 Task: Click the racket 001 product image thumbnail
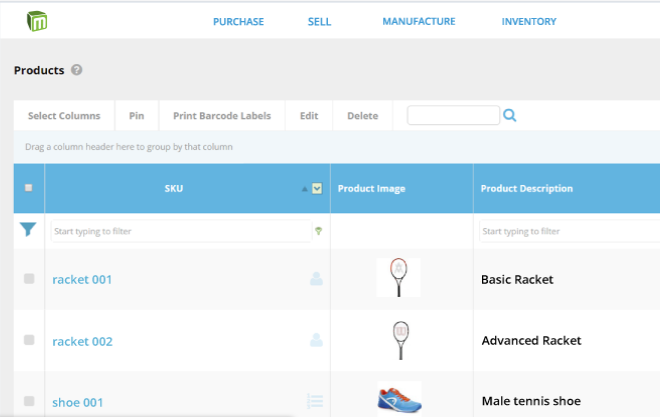point(398,277)
